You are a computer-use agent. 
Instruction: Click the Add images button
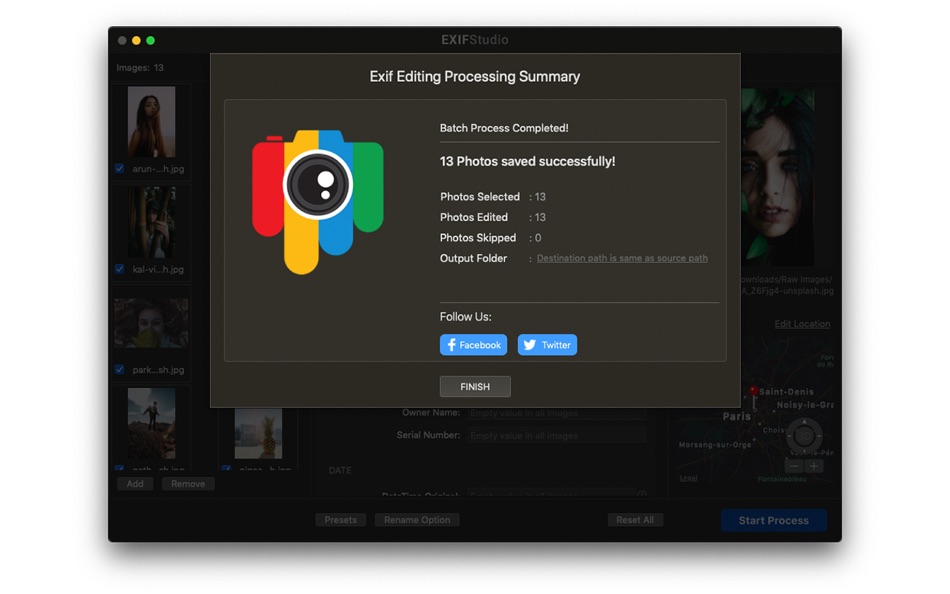click(x=135, y=484)
